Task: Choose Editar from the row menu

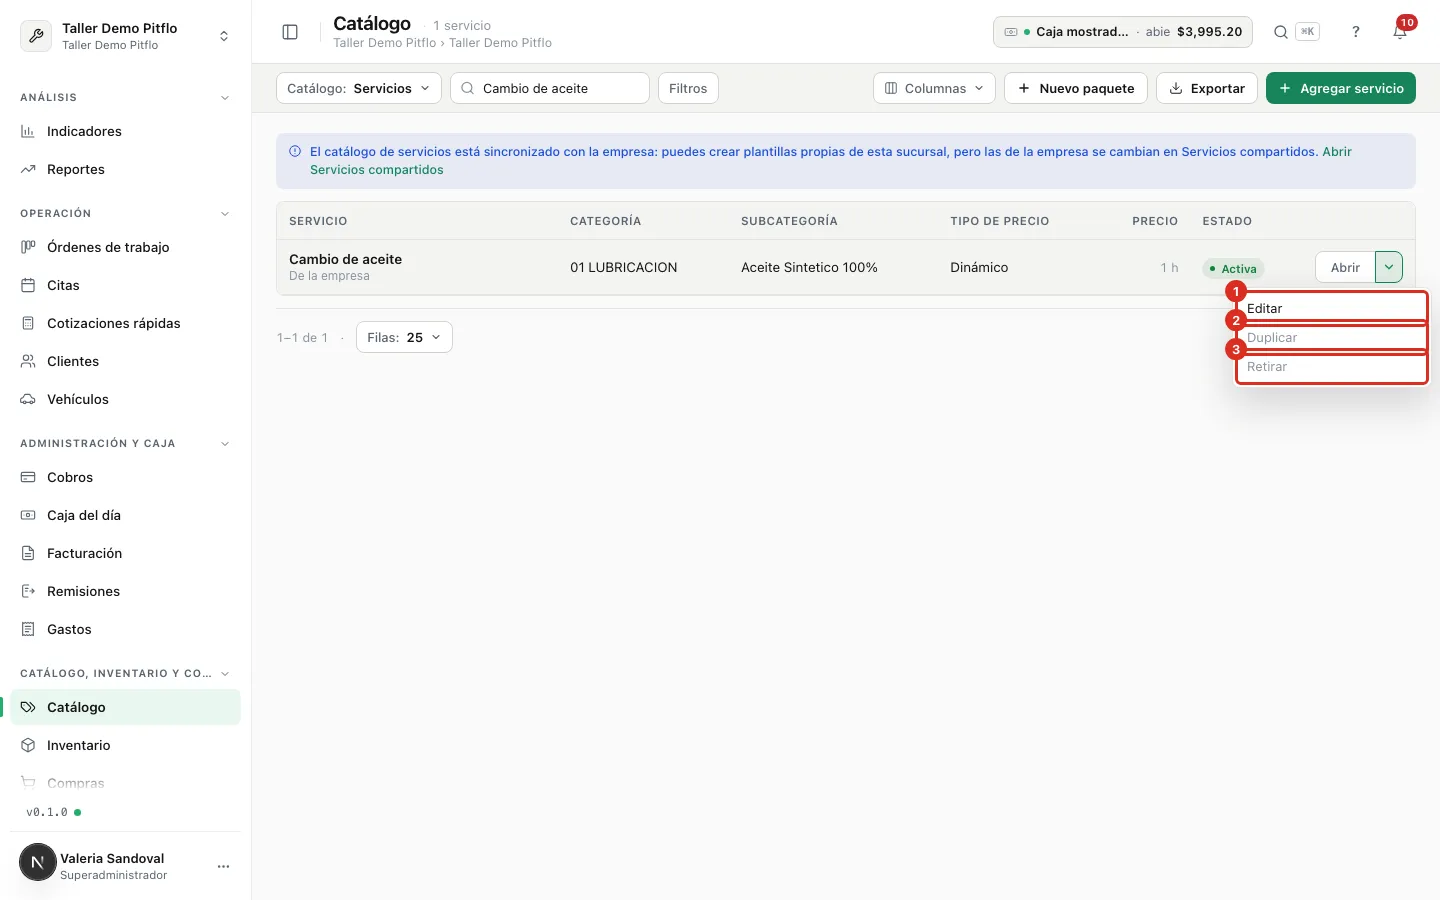Action: pos(1331,308)
